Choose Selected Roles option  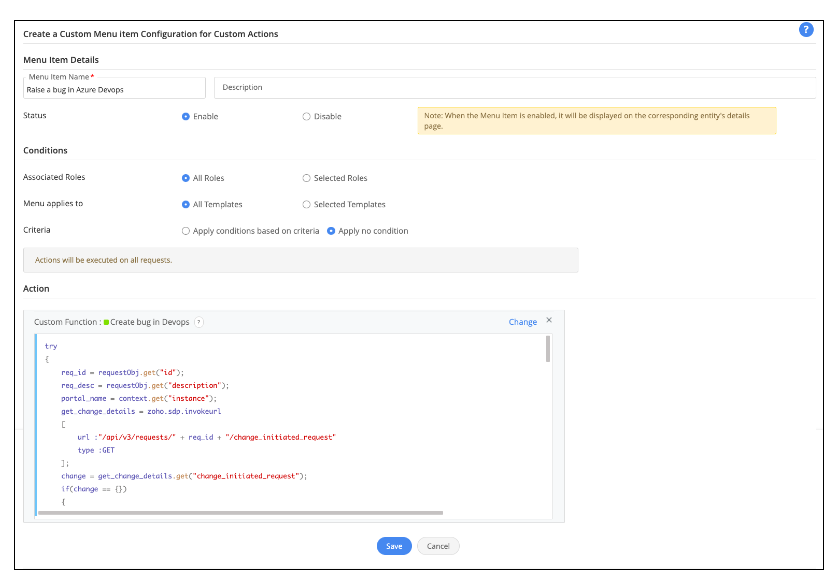pos(306,178)
